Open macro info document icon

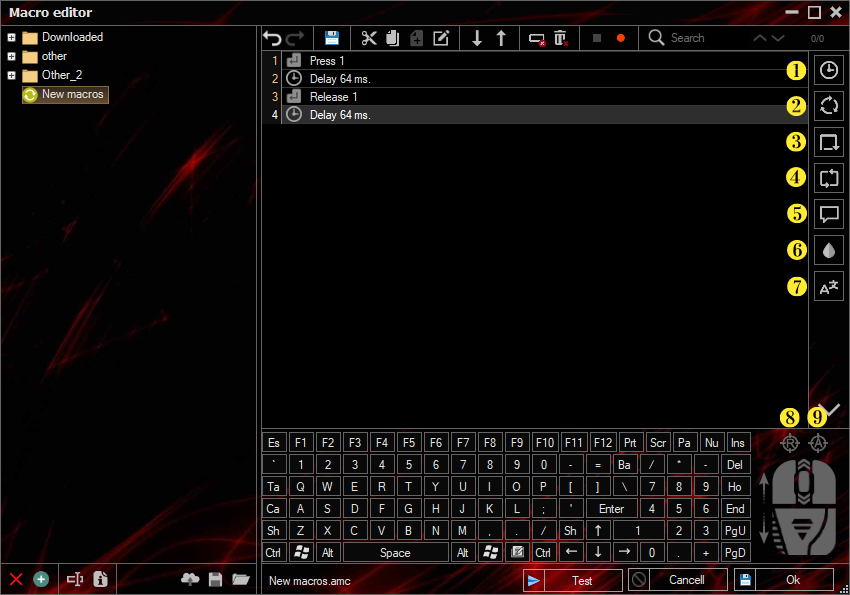[x=100, y=579]
